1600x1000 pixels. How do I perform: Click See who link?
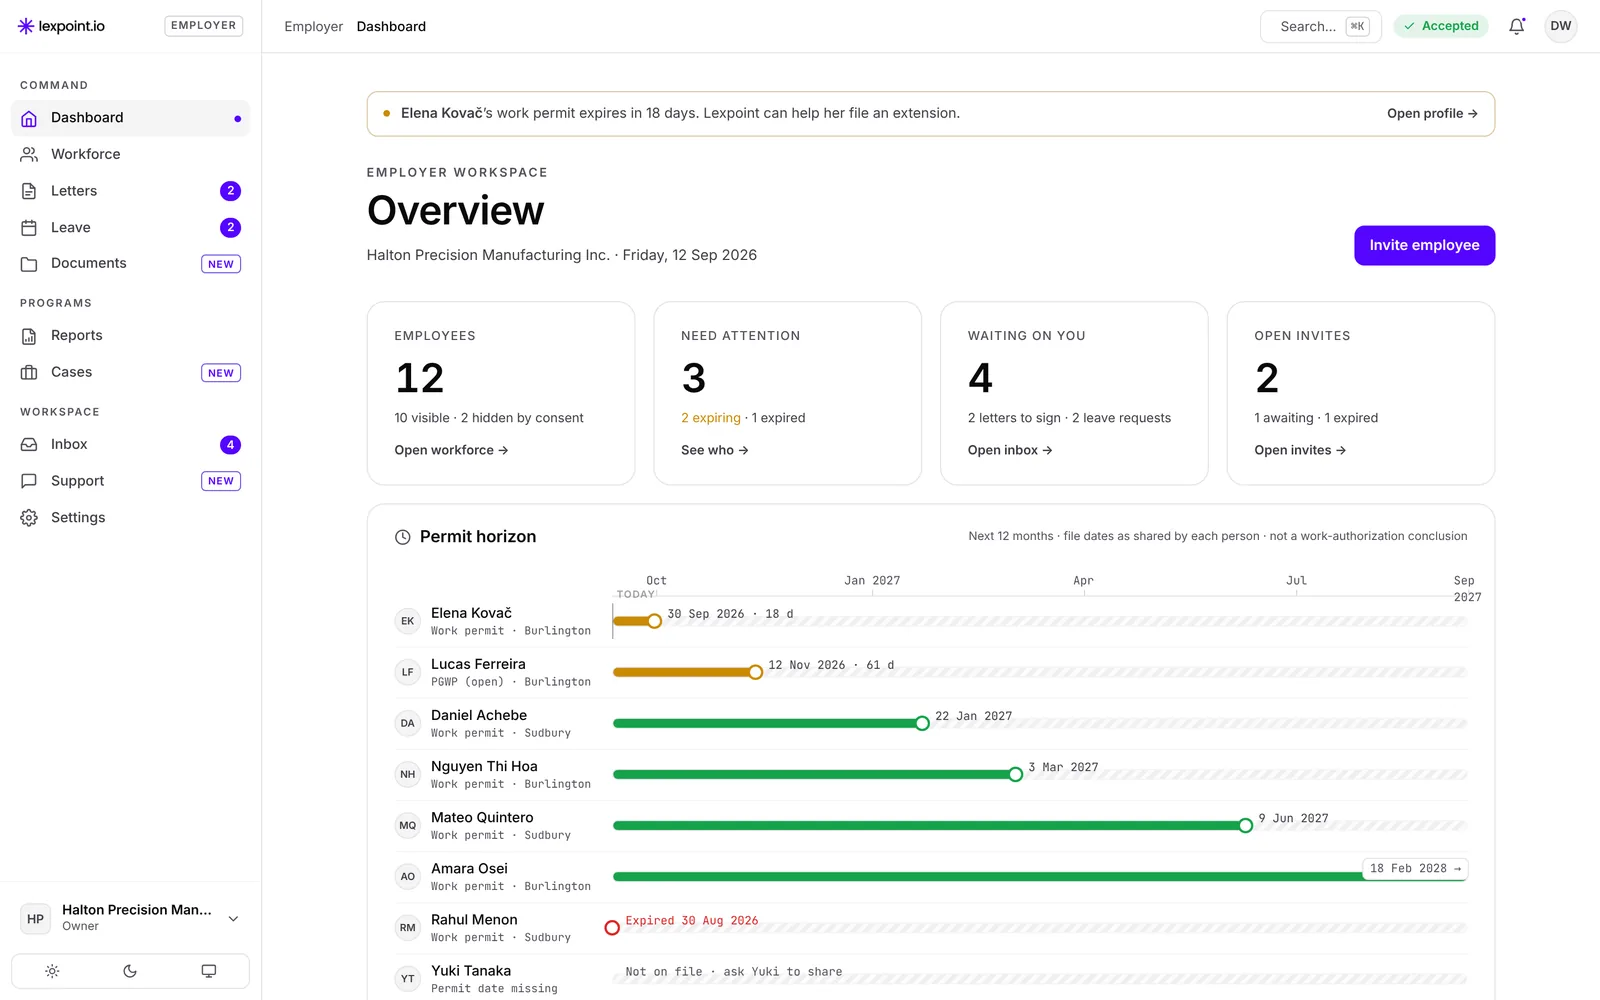click(715, 450)
